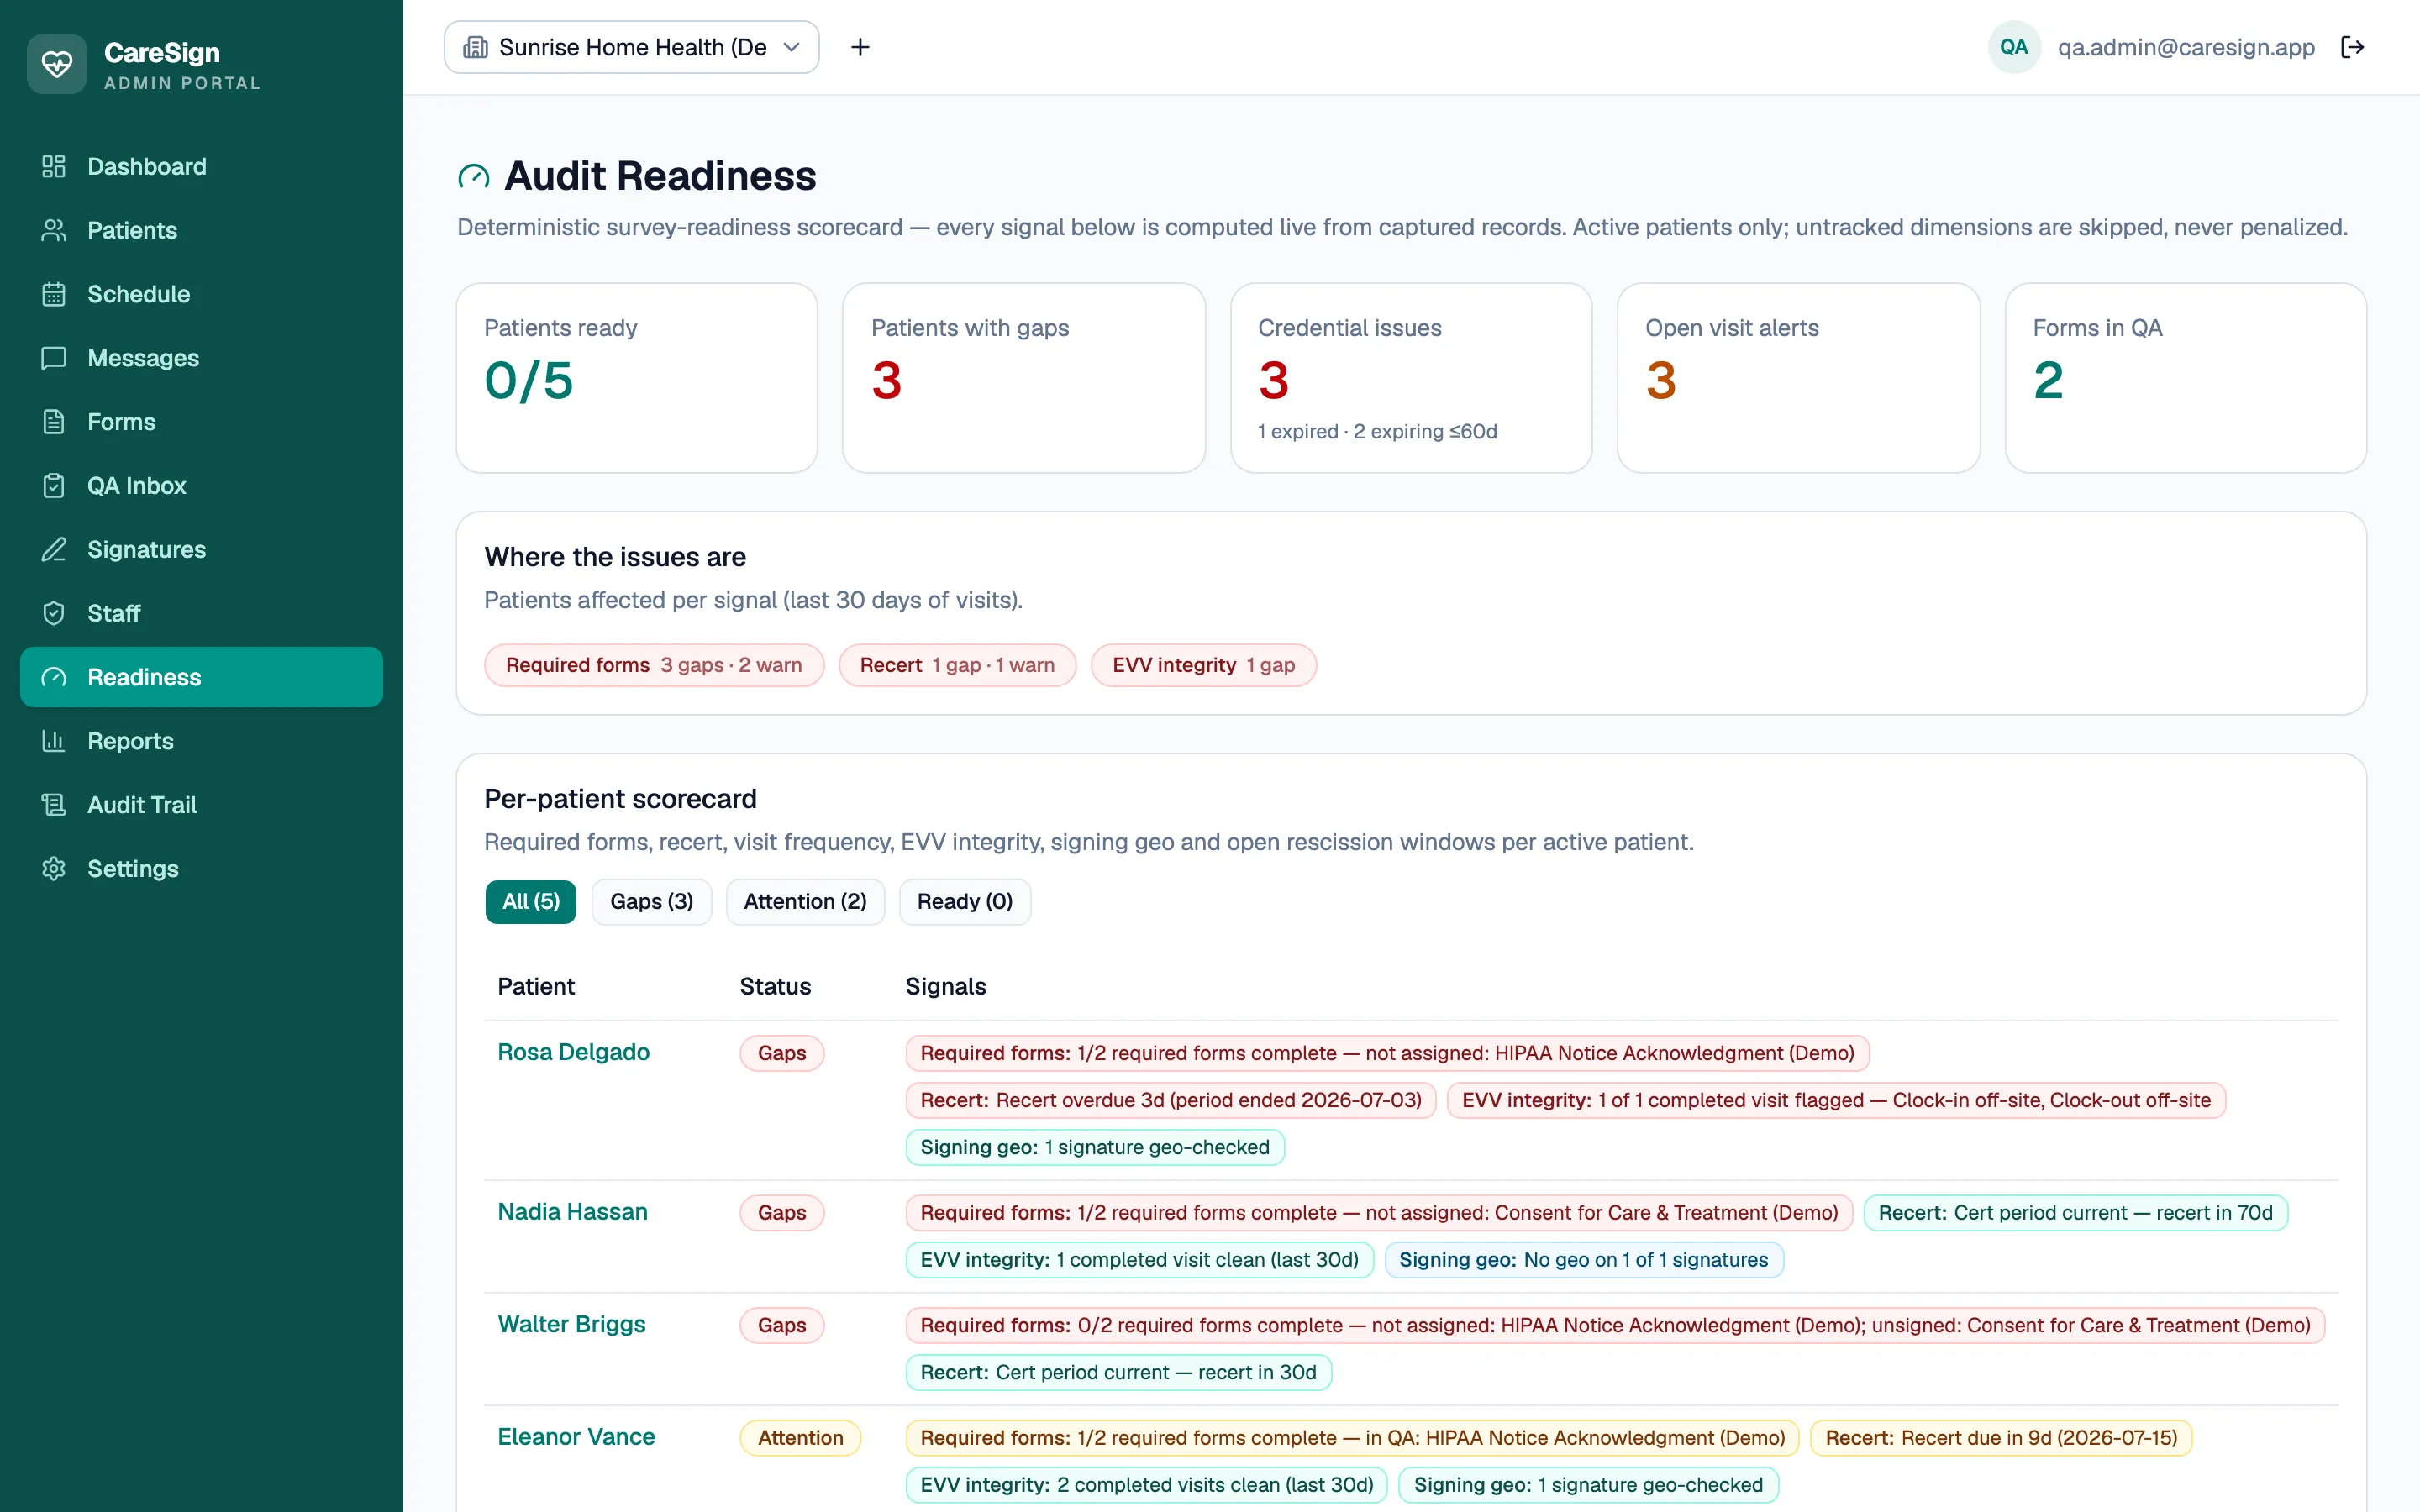Open the Audit Trail page

point(201,805)
